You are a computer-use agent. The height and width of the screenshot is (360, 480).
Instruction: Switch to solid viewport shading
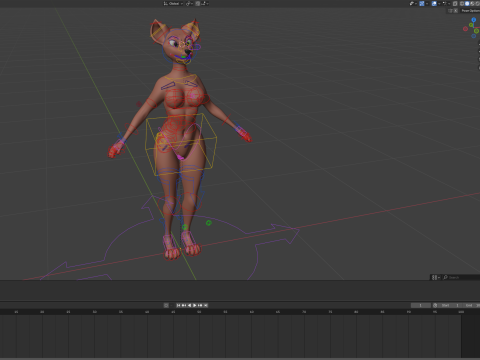click(x=467, y=4)
